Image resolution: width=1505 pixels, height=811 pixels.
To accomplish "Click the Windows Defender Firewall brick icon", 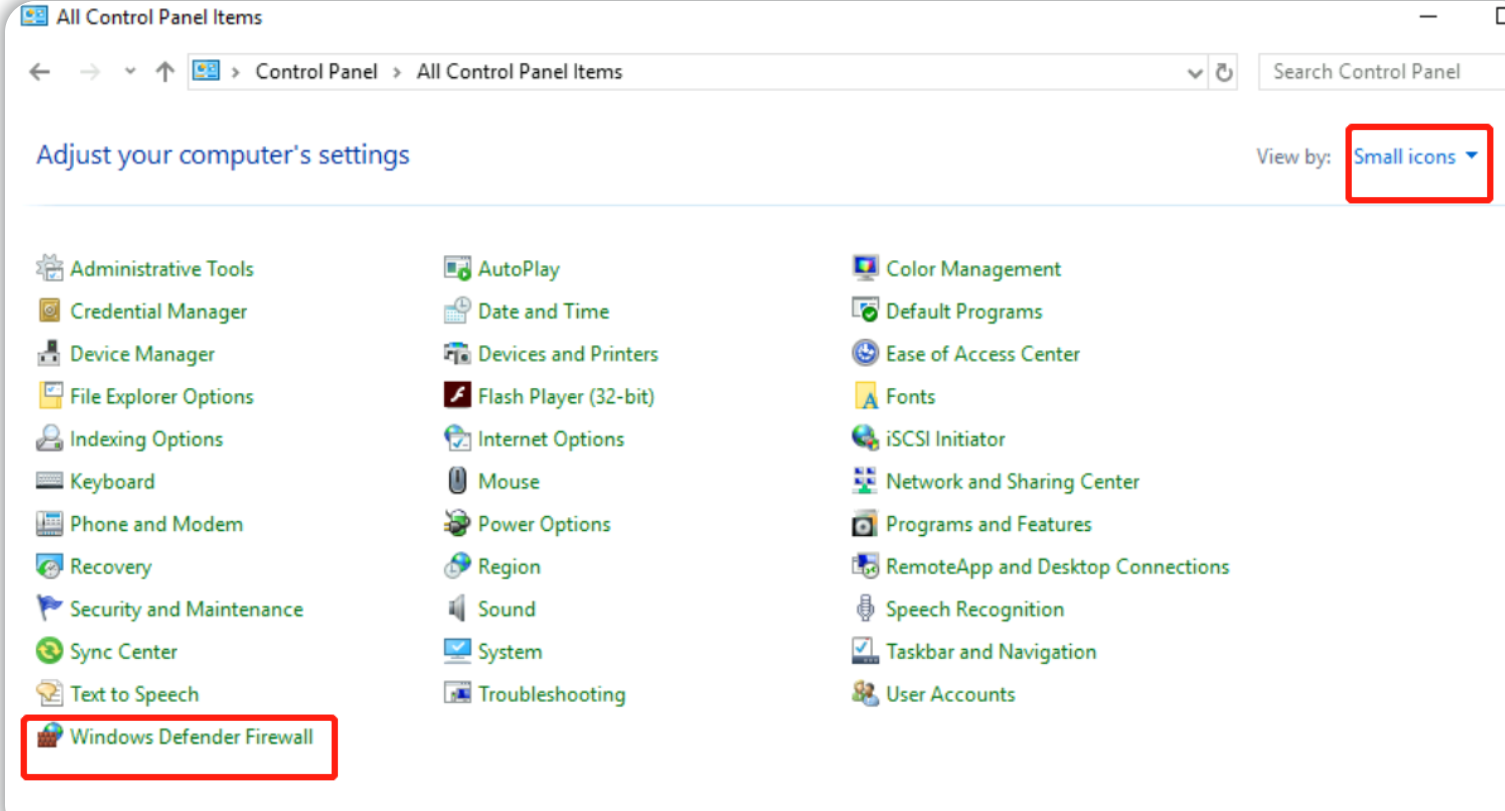I will coord(50,737).
